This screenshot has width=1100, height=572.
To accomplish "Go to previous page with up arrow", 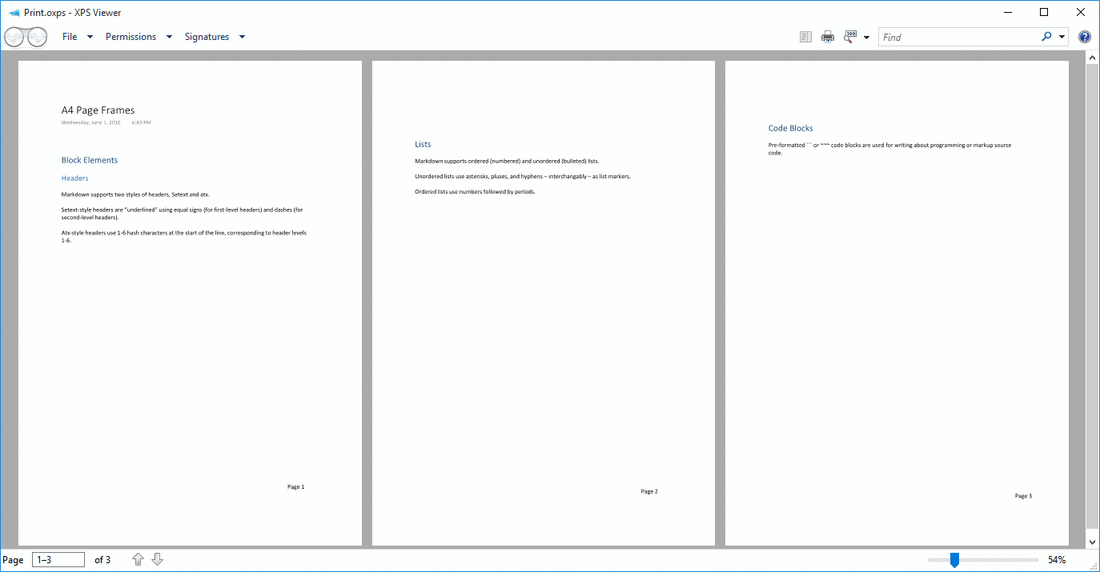I will [138, 559].
